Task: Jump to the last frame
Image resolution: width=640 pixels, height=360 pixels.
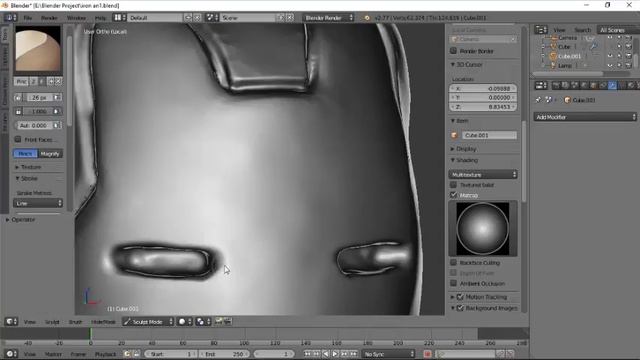Action: 354,354
